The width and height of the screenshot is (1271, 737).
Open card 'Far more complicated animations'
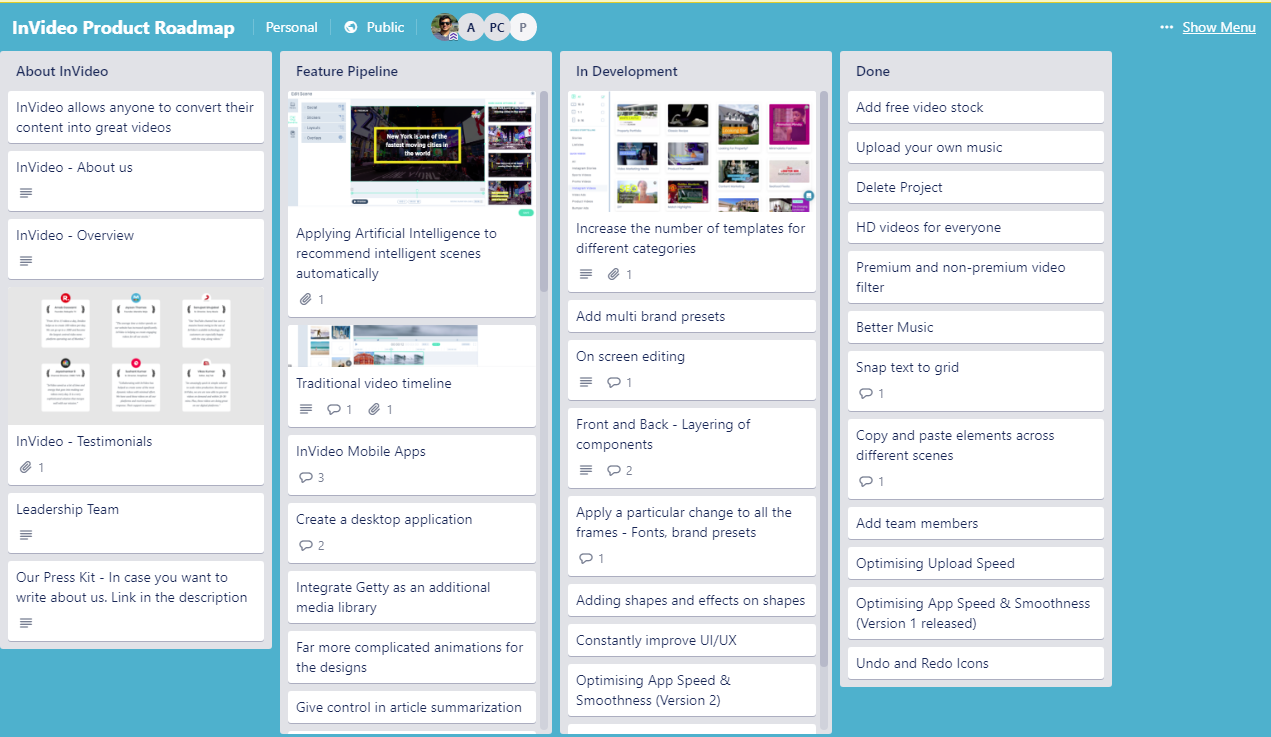(x=412, y=657)
